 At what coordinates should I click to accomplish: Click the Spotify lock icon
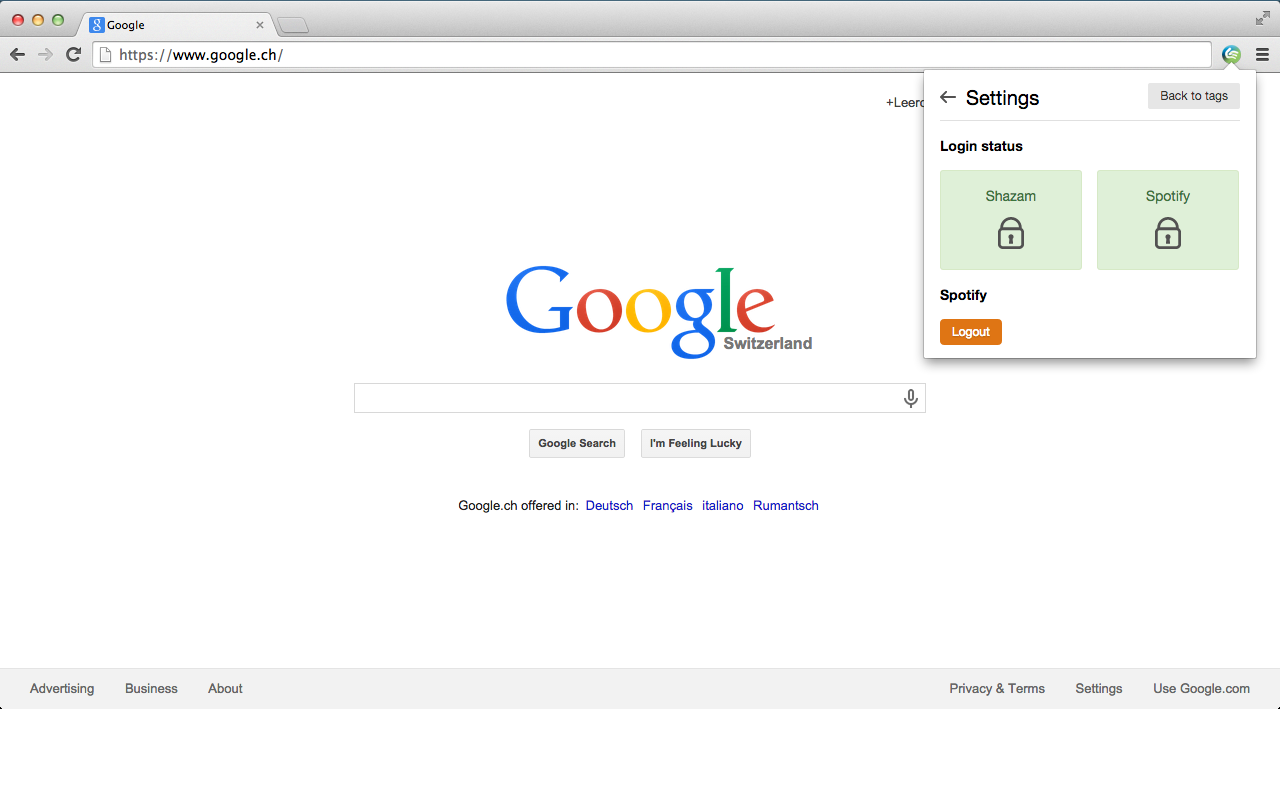pos(1168,233)
